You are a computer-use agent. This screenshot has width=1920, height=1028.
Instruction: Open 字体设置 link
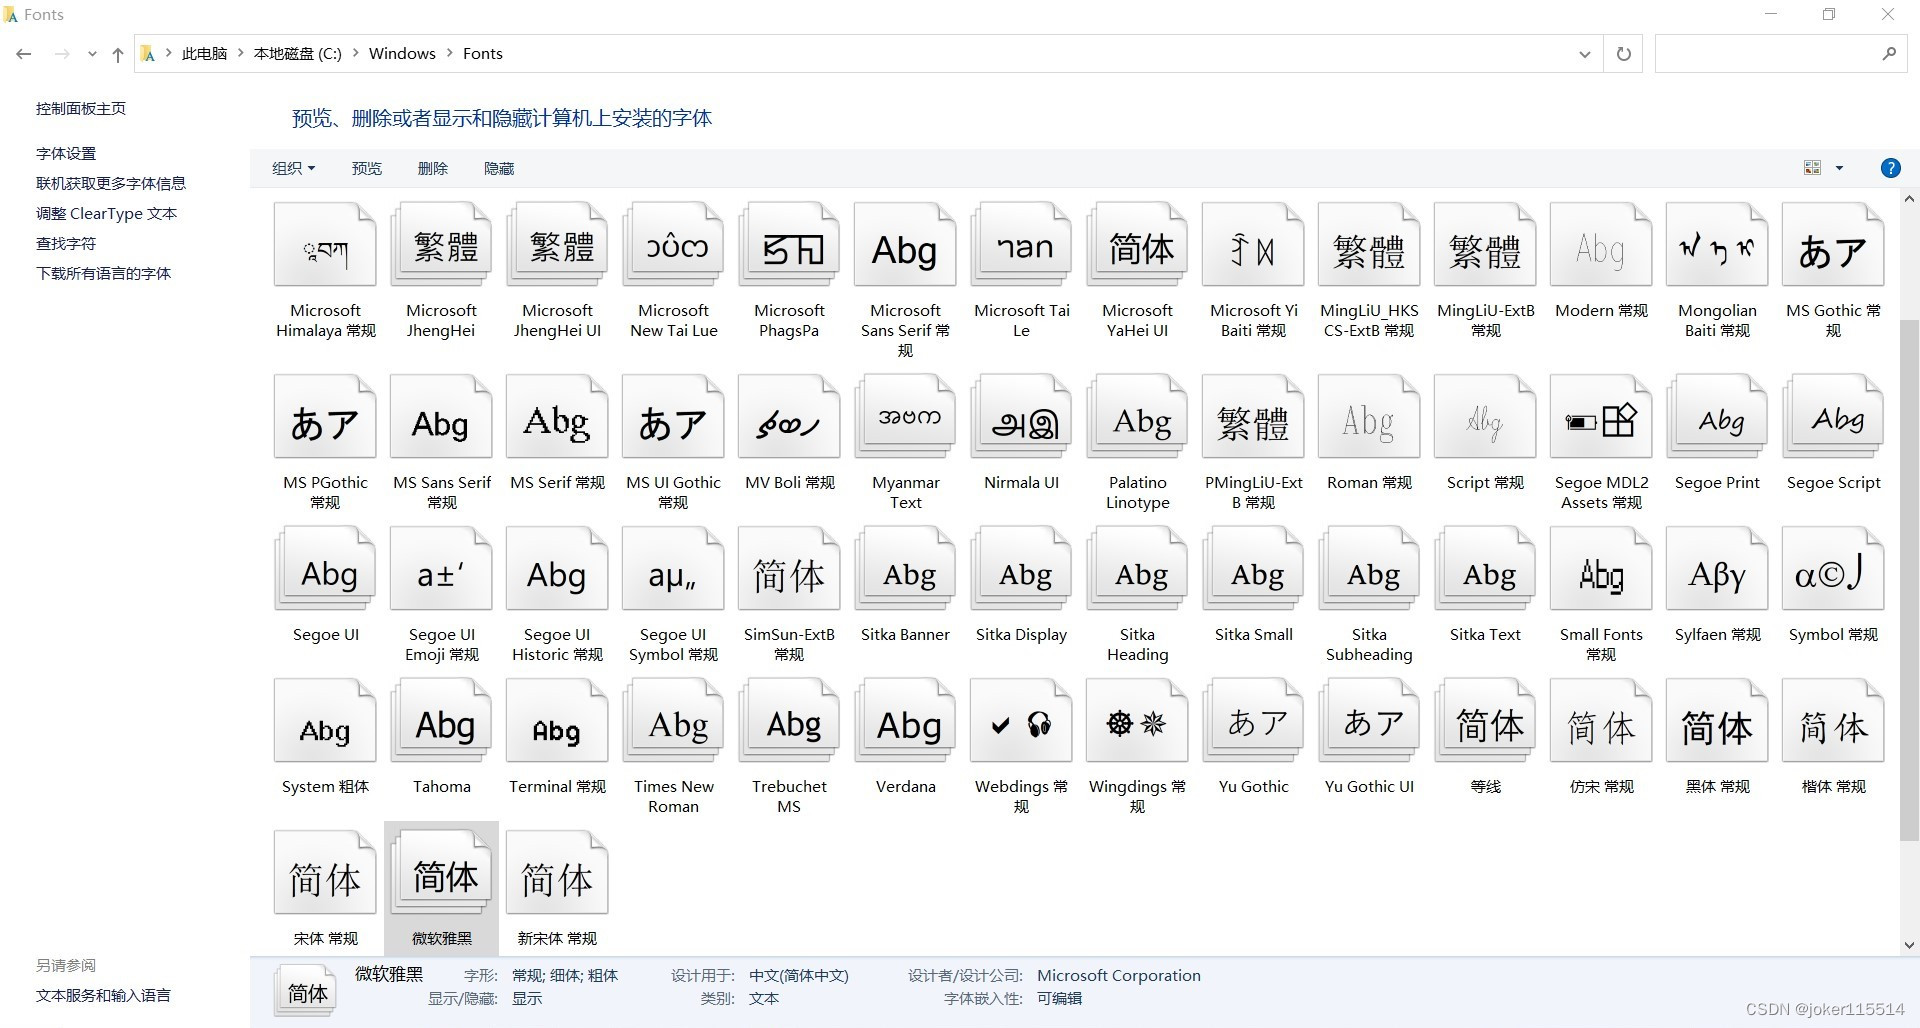[x=66, y=154]
